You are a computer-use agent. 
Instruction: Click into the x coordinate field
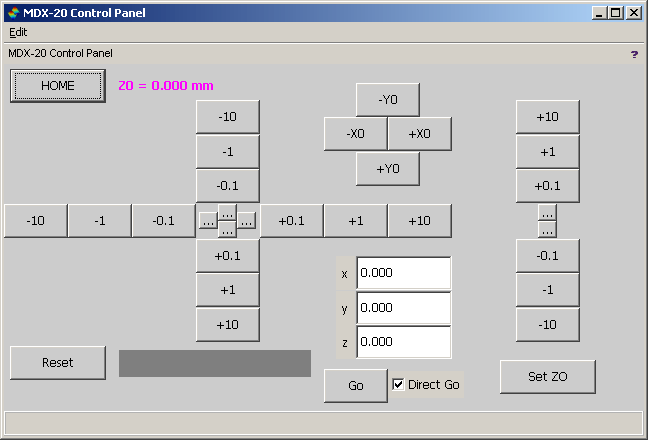[404, 273]
